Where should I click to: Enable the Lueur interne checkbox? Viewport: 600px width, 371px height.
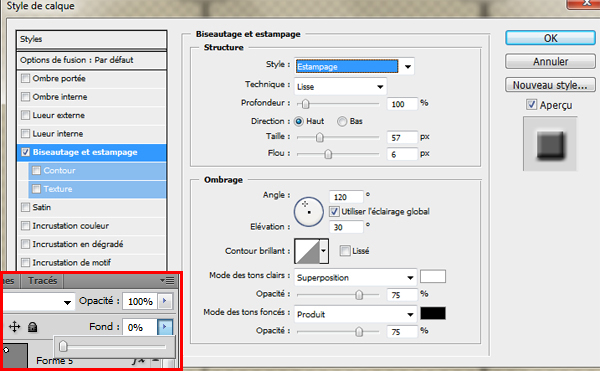(x=26, y=133)
